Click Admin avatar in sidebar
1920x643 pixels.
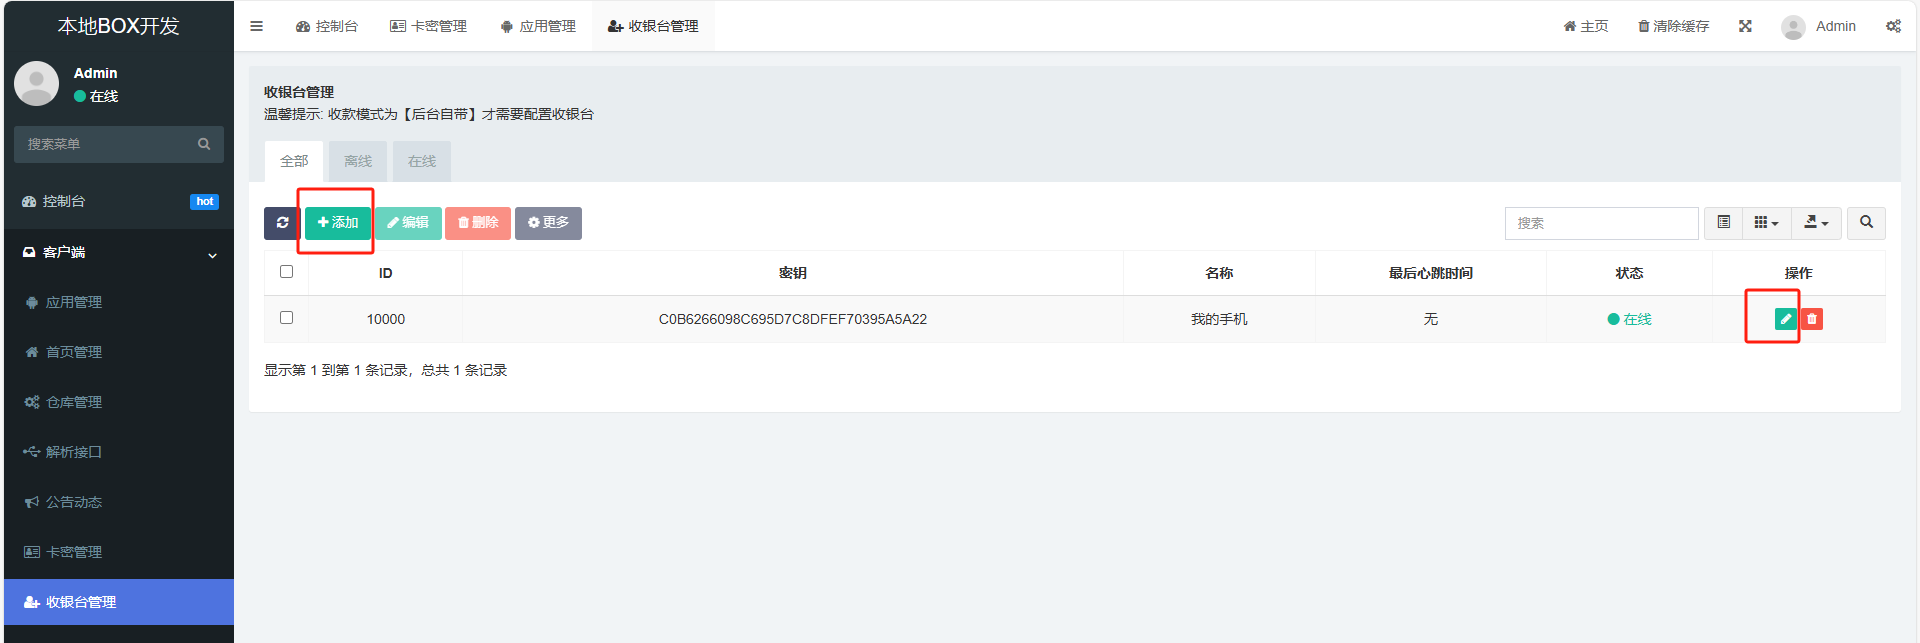tap(37, 84)
